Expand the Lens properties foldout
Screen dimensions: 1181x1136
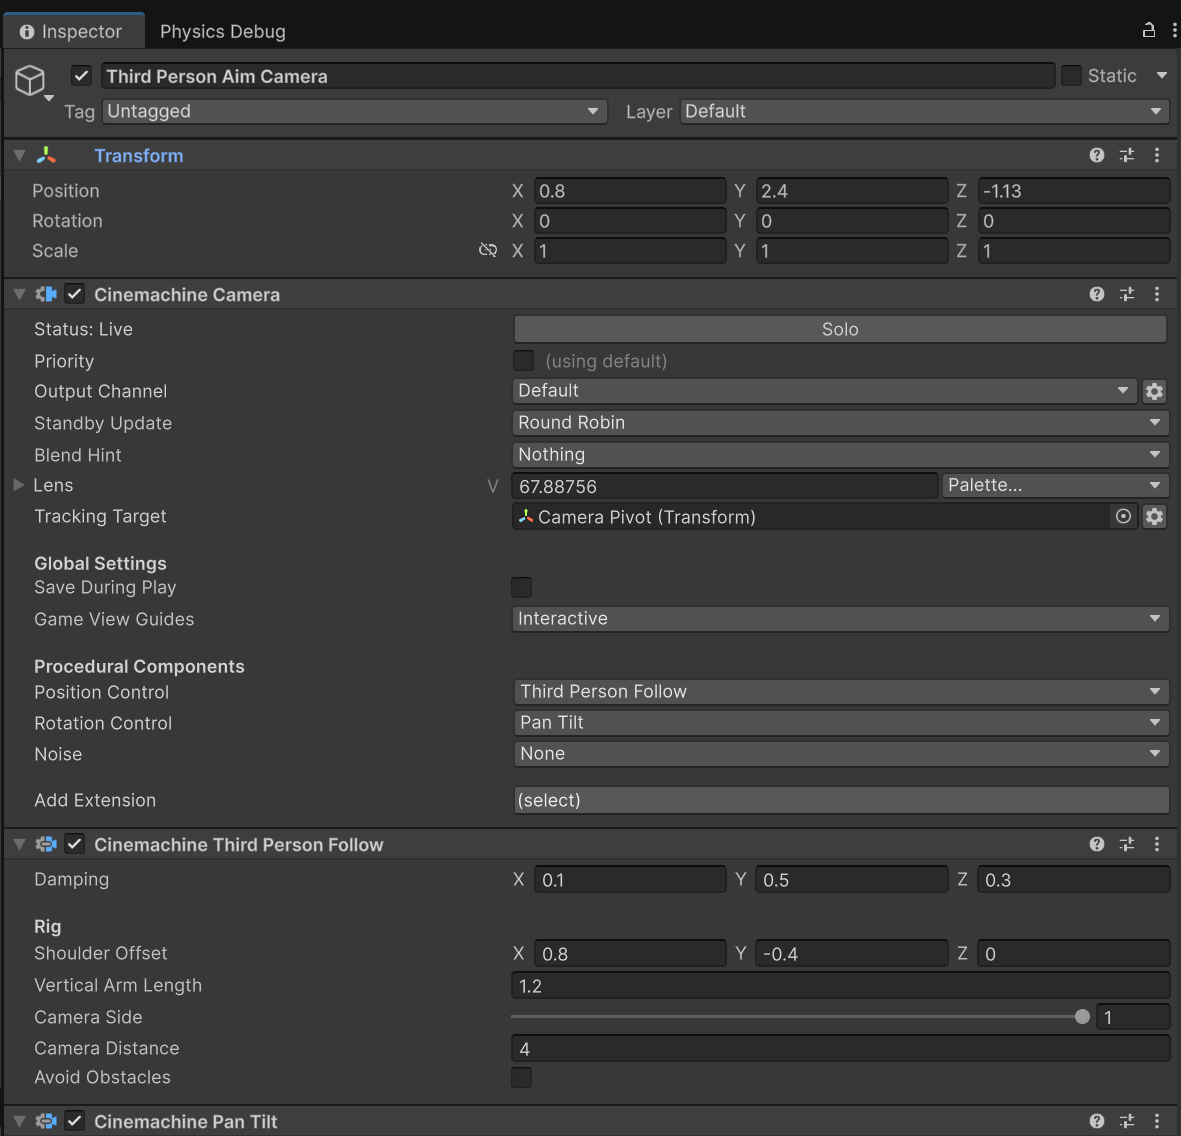(x=19, y=485)
